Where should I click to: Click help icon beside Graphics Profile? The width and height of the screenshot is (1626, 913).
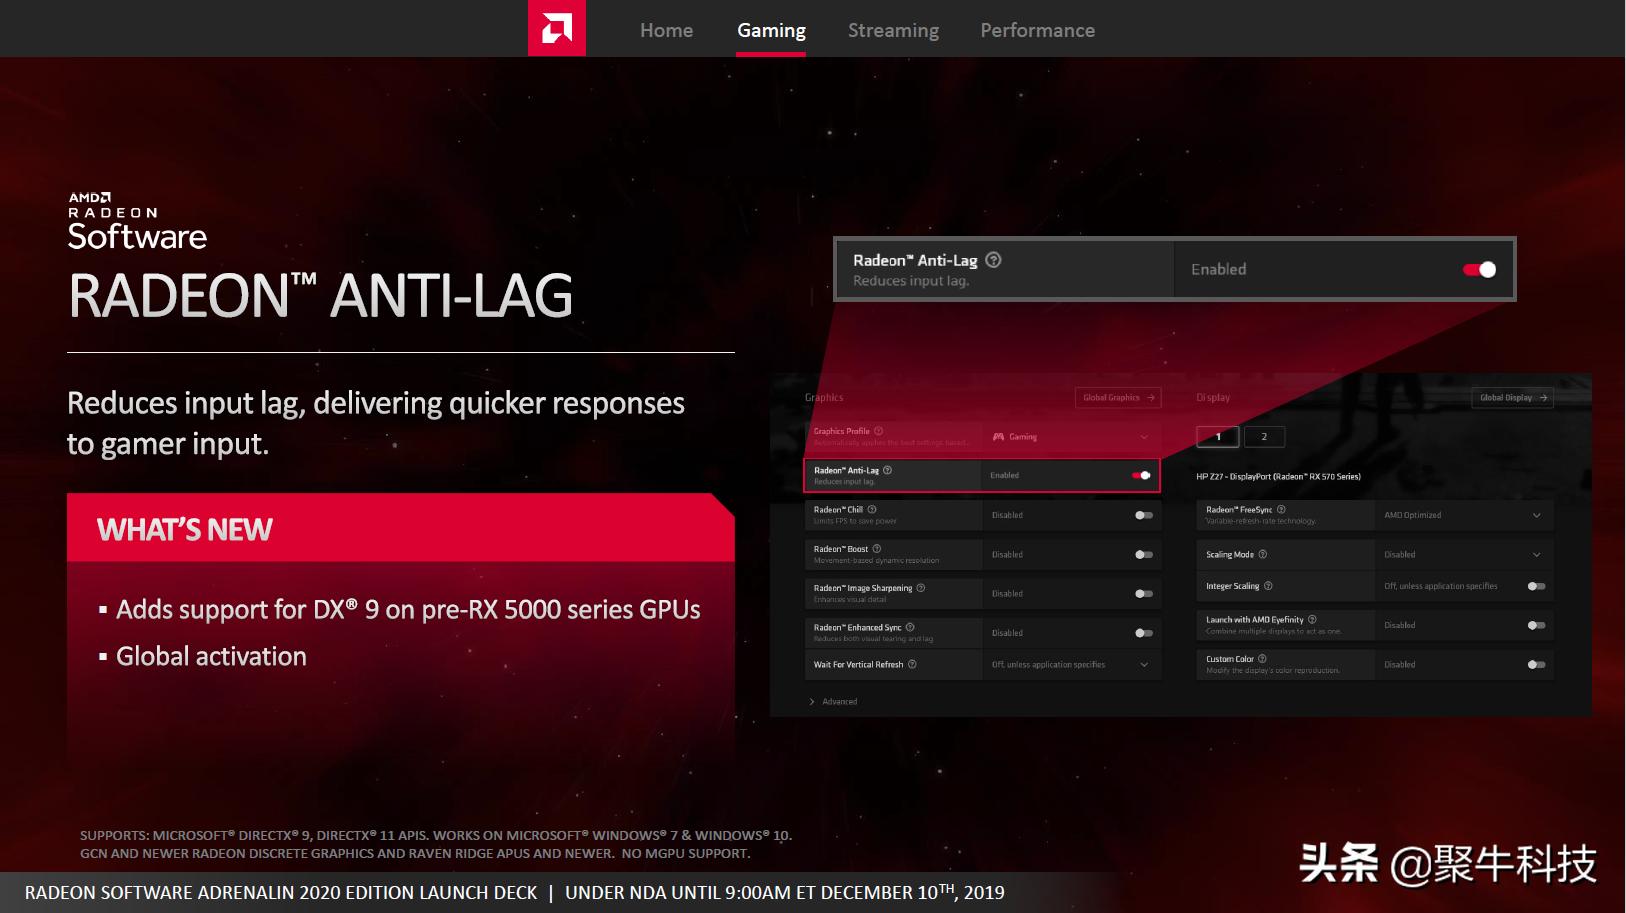878,431
